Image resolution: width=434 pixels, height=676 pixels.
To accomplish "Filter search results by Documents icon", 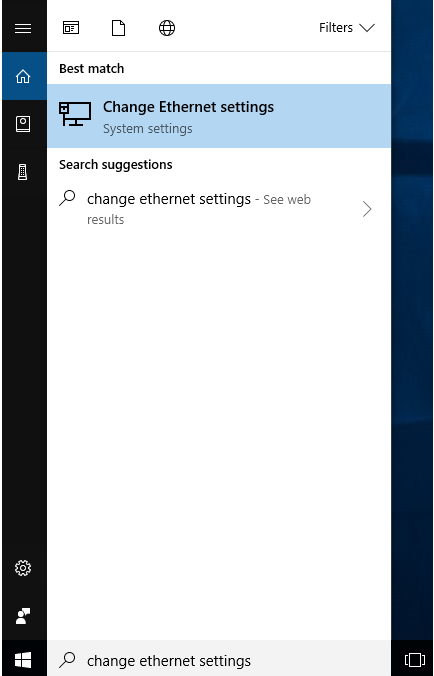I will click(118, 28).
